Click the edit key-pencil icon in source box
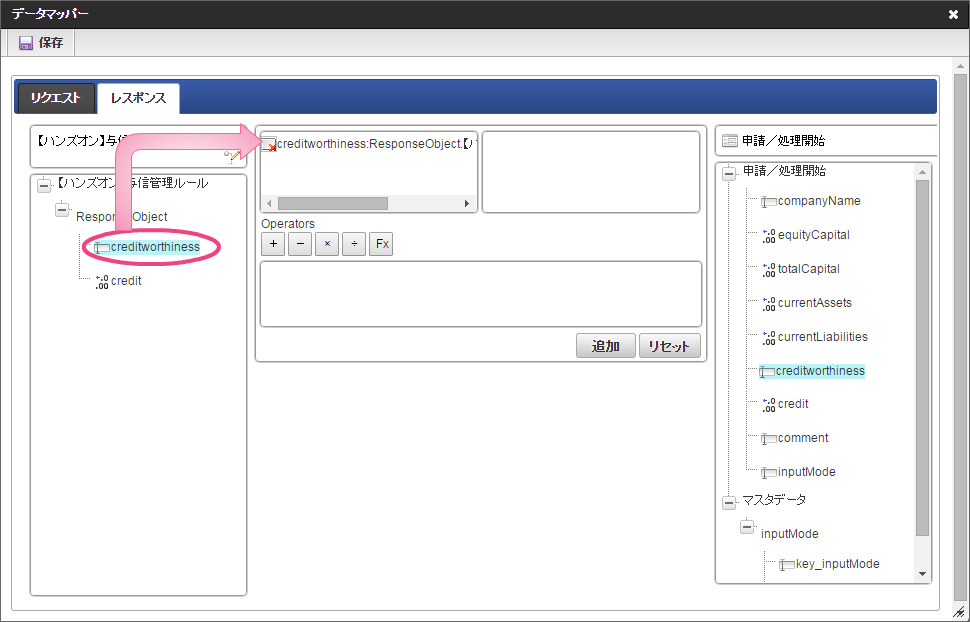This screenshot has width=970, height=622. click(x=233, y=156)
